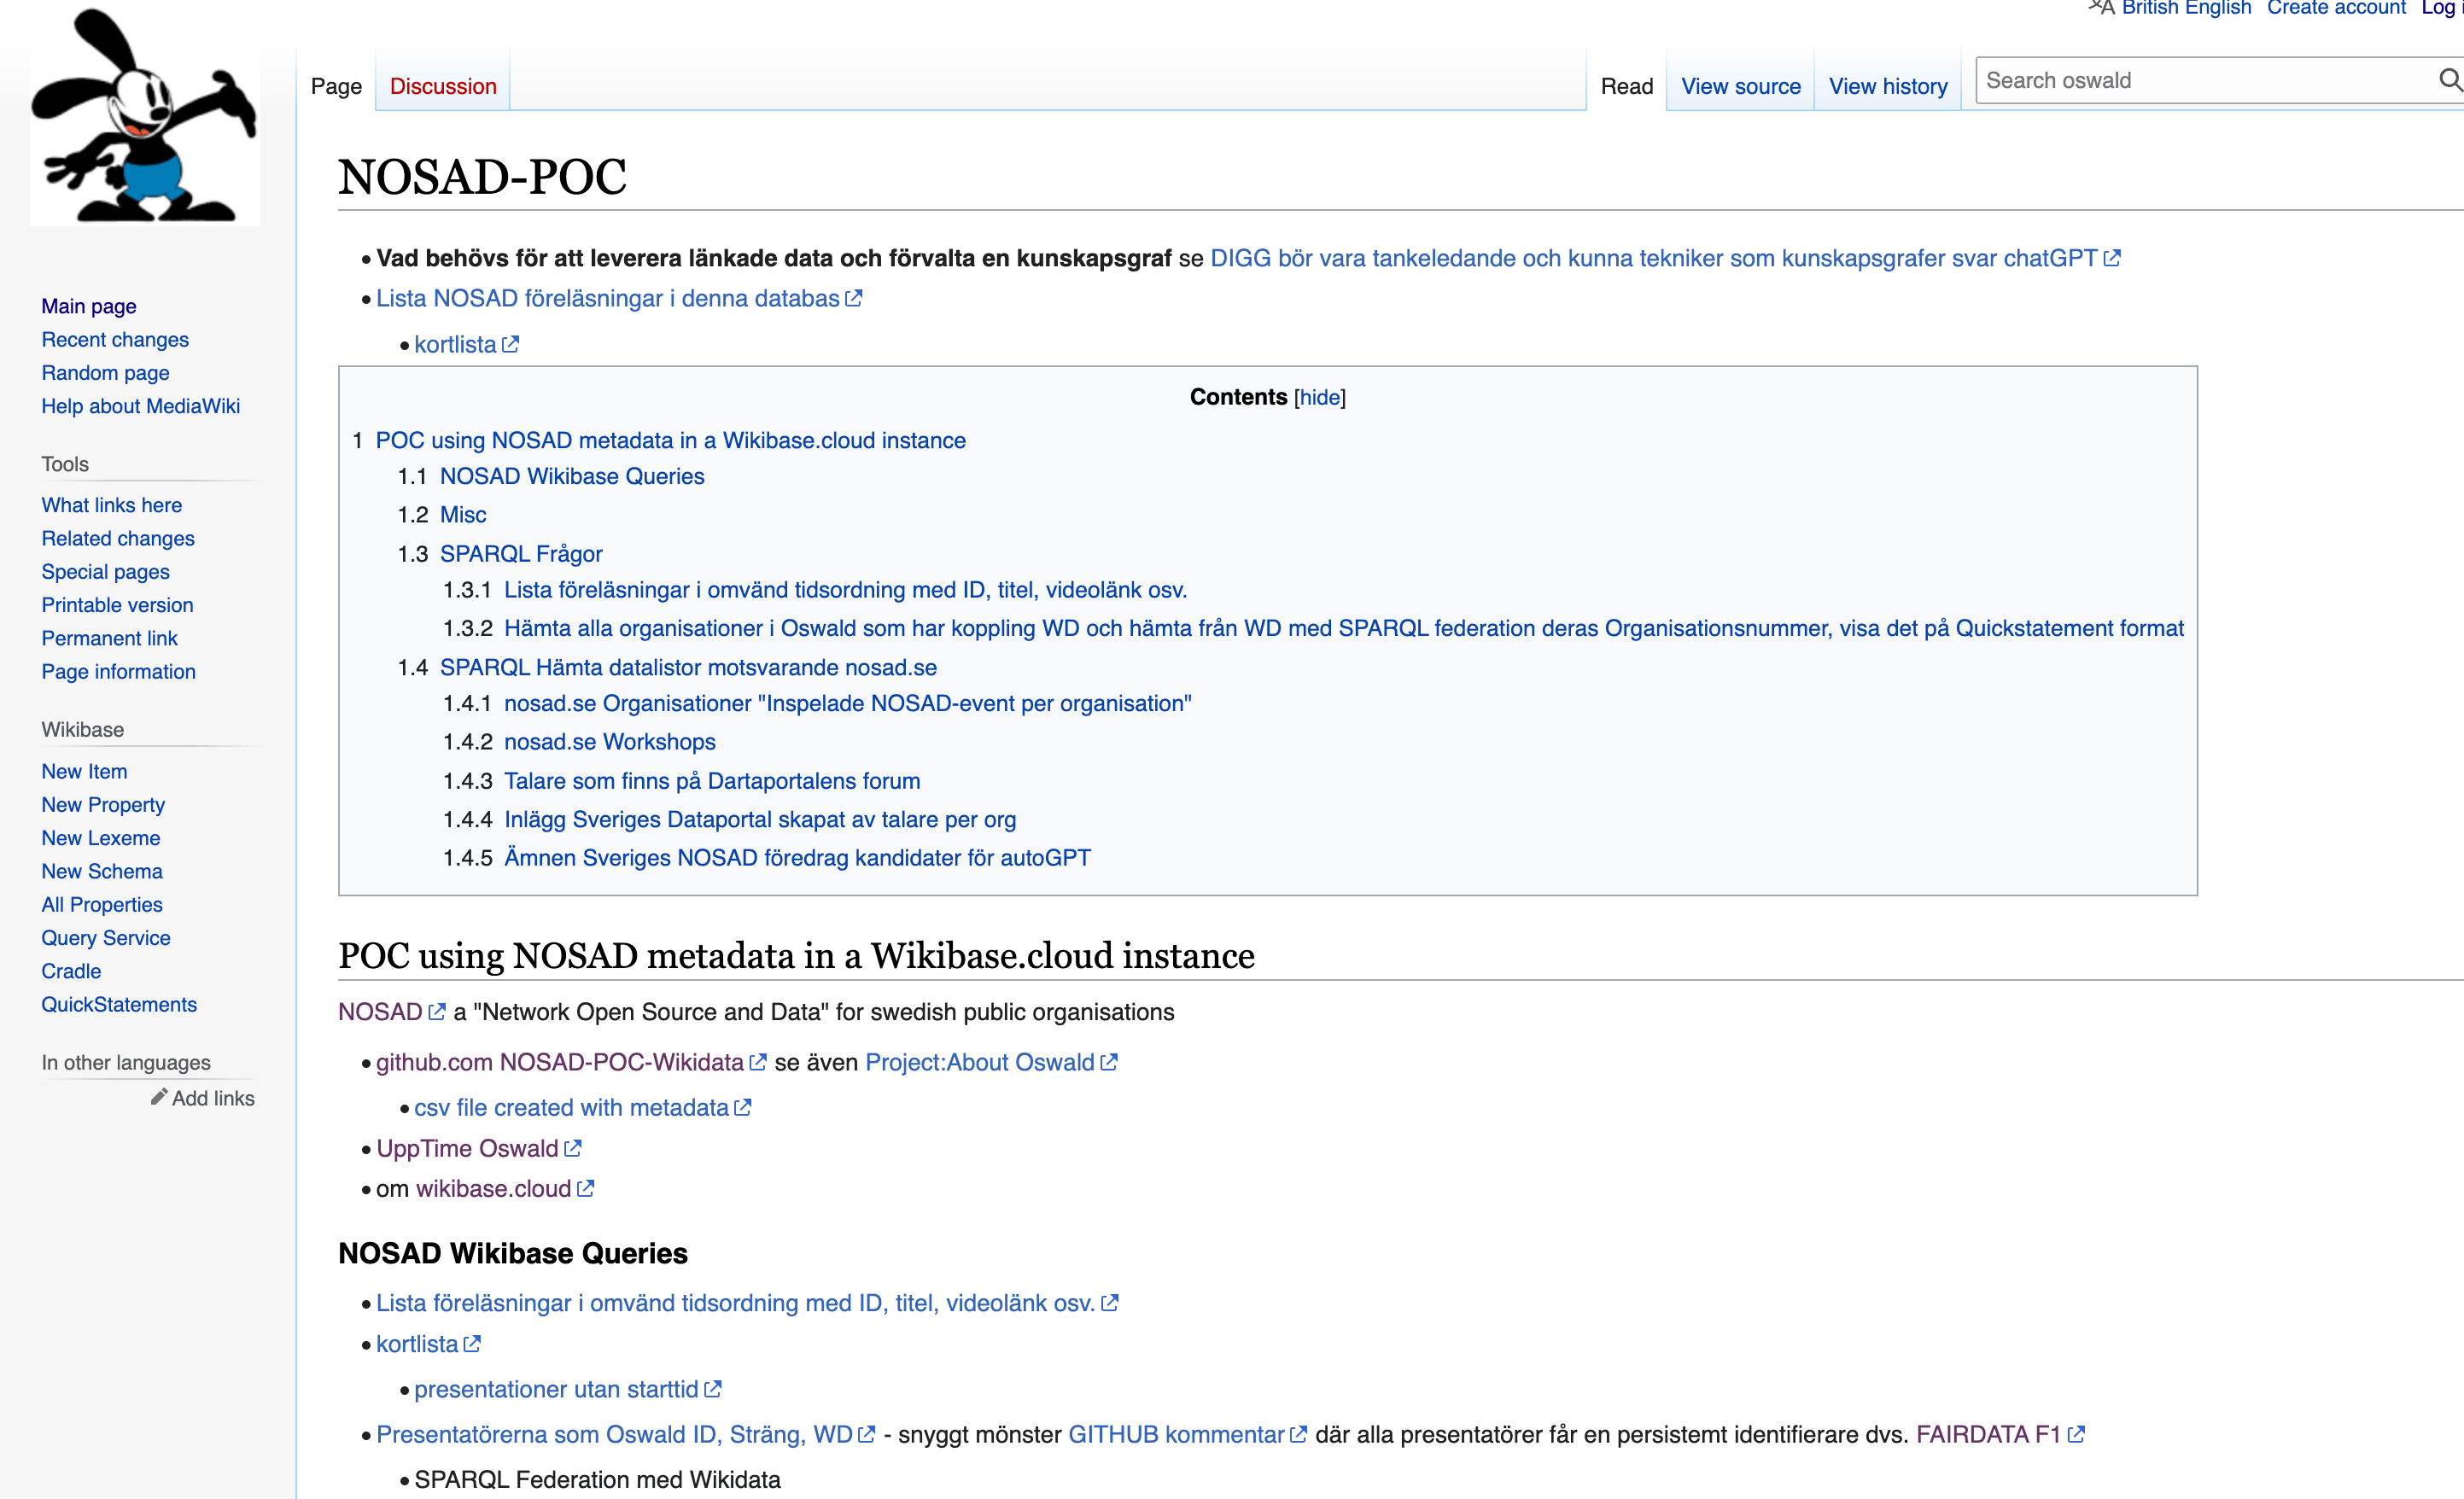Viewport: 2464px width, 1499px height.
Task: Click the external-link icon after FAIRDATA F1
Action: click(x=2076, y=1435)
